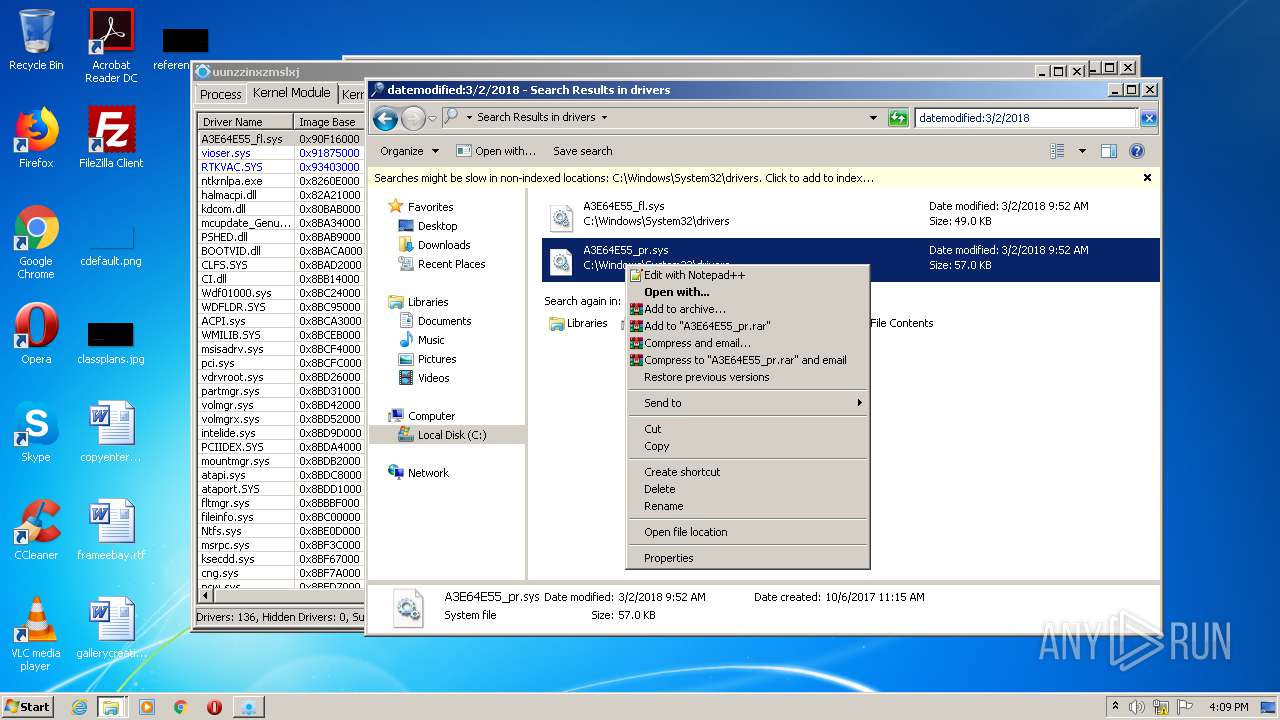The width and height of the screenshot is (1280, 720).
Task: Choose Cut from the context menu
Action: click(747, 429)
